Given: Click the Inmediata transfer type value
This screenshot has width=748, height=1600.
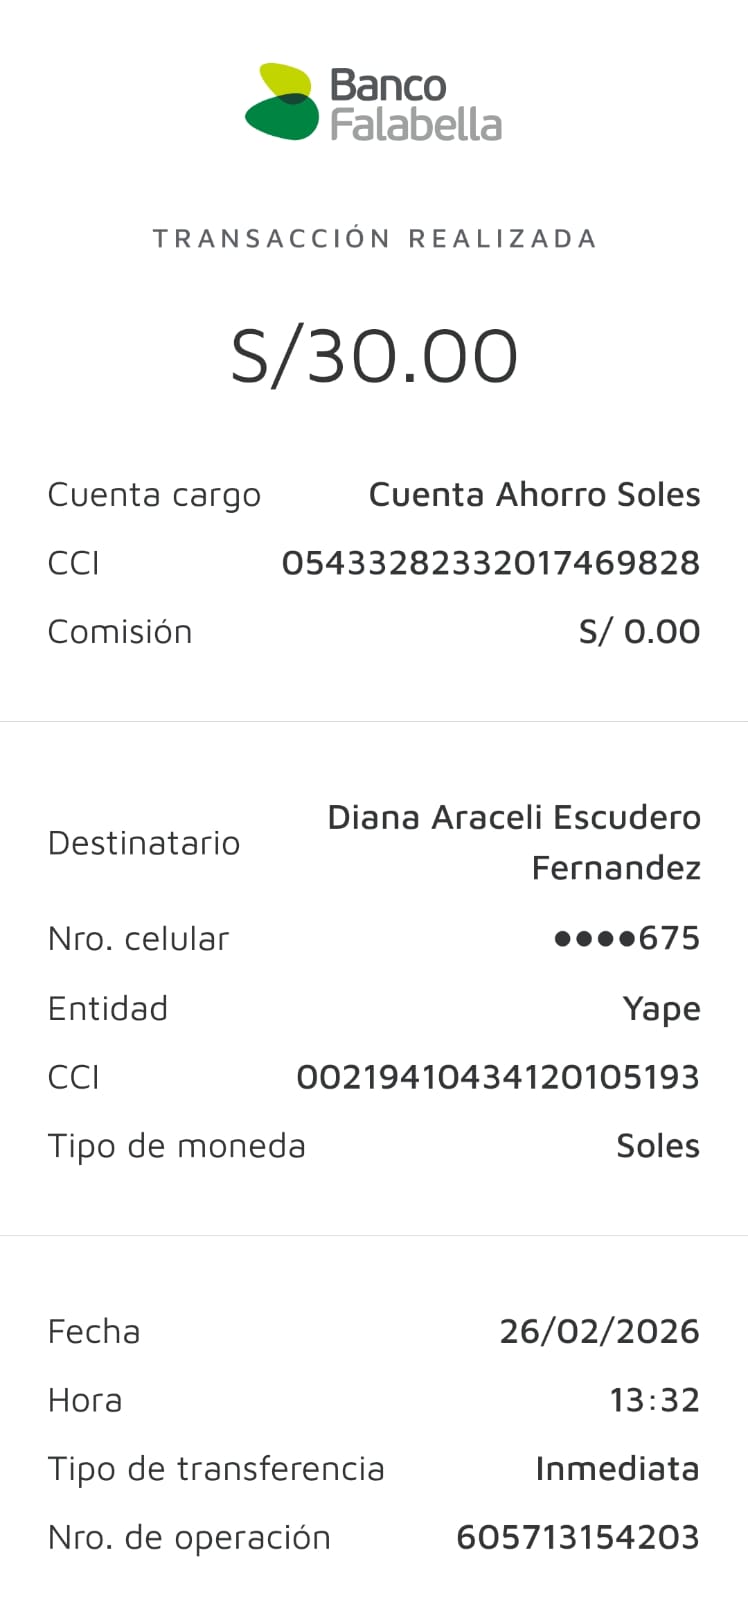Looking at the screenshot, I should pos(617,1469).
